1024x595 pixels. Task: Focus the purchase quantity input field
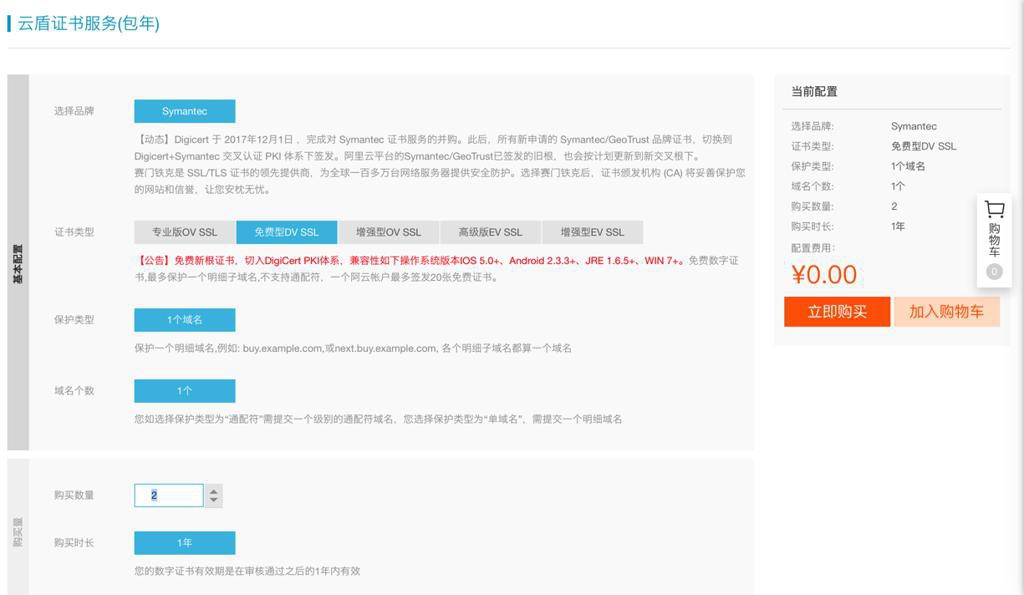click(x=169, y=495)
